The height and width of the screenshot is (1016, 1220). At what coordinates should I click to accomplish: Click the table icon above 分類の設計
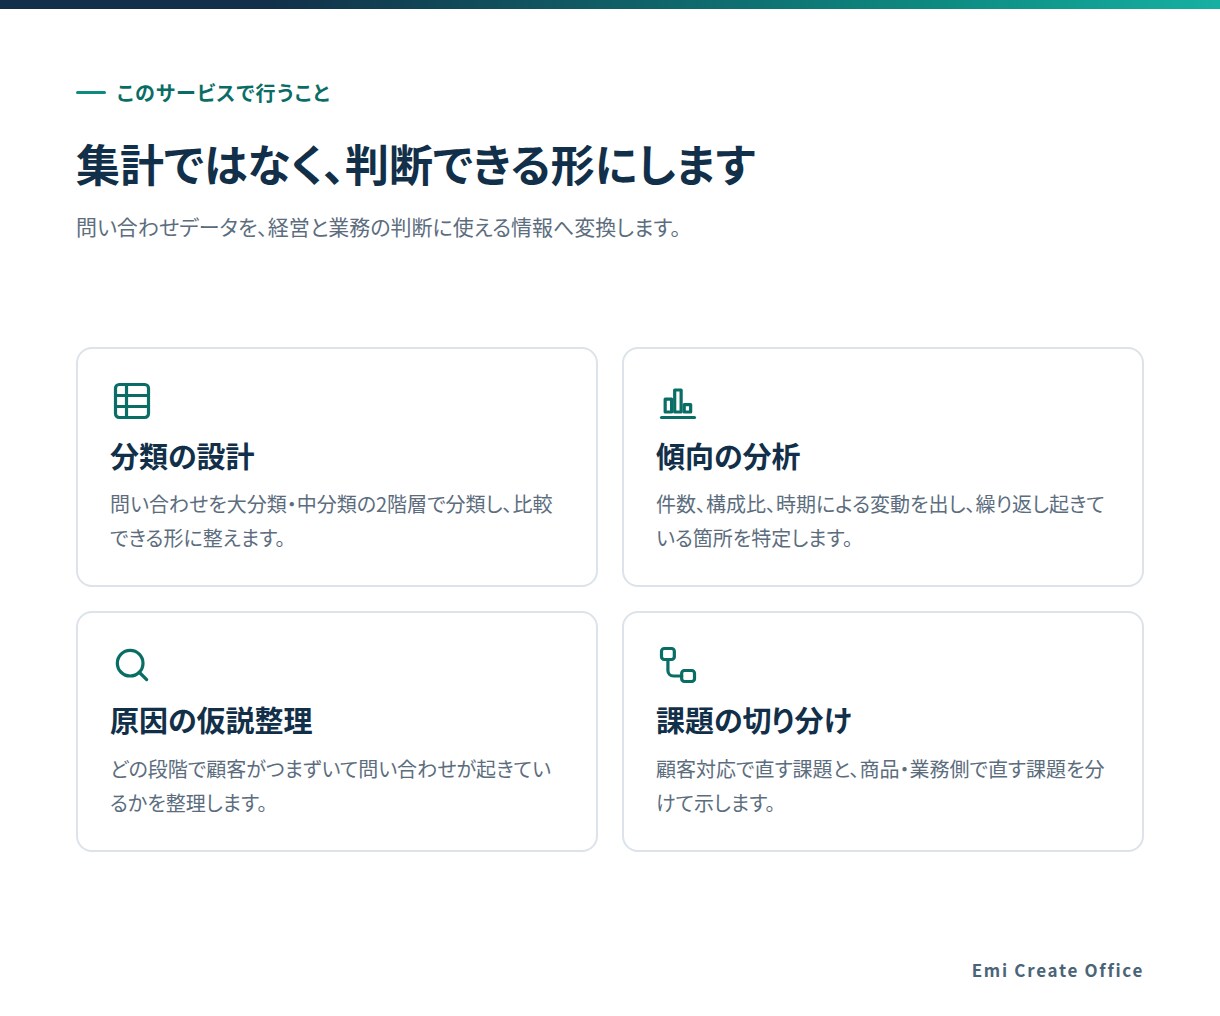click(132, 401)
